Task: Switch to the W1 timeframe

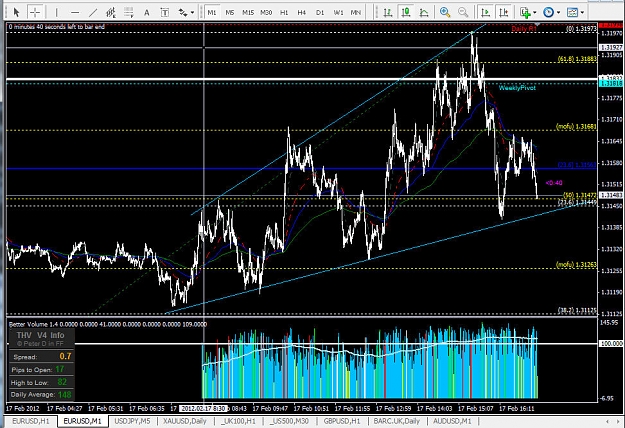Action: pos(338,13)
